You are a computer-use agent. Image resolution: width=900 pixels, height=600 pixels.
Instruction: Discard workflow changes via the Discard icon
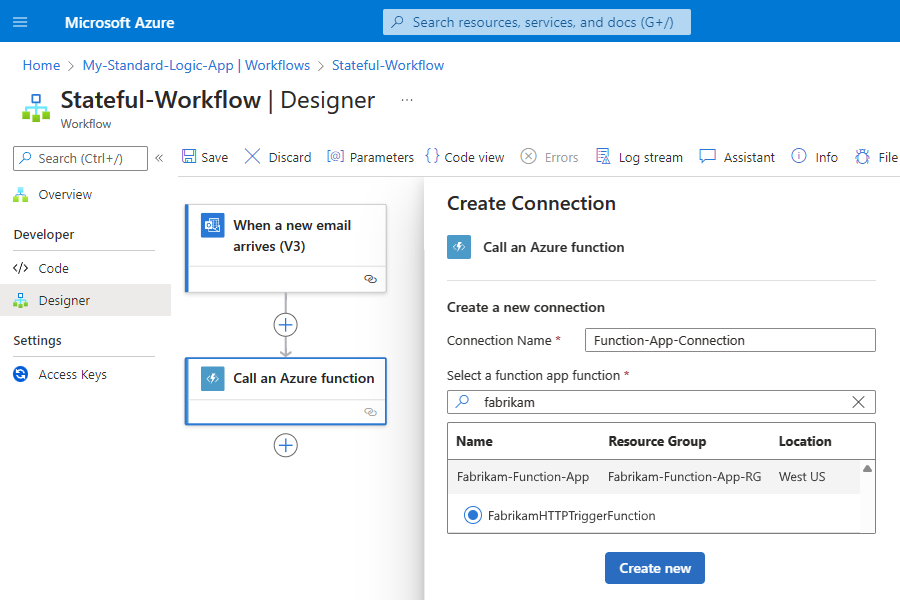pyautogui.click(x=277, y=157)
